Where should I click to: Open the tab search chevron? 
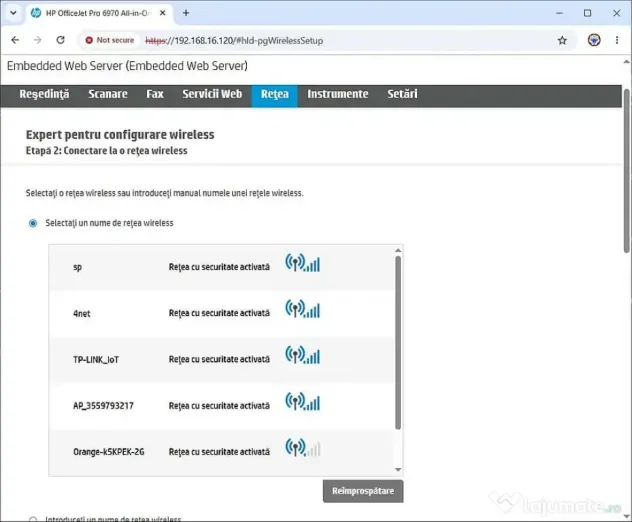coord(13,13)
